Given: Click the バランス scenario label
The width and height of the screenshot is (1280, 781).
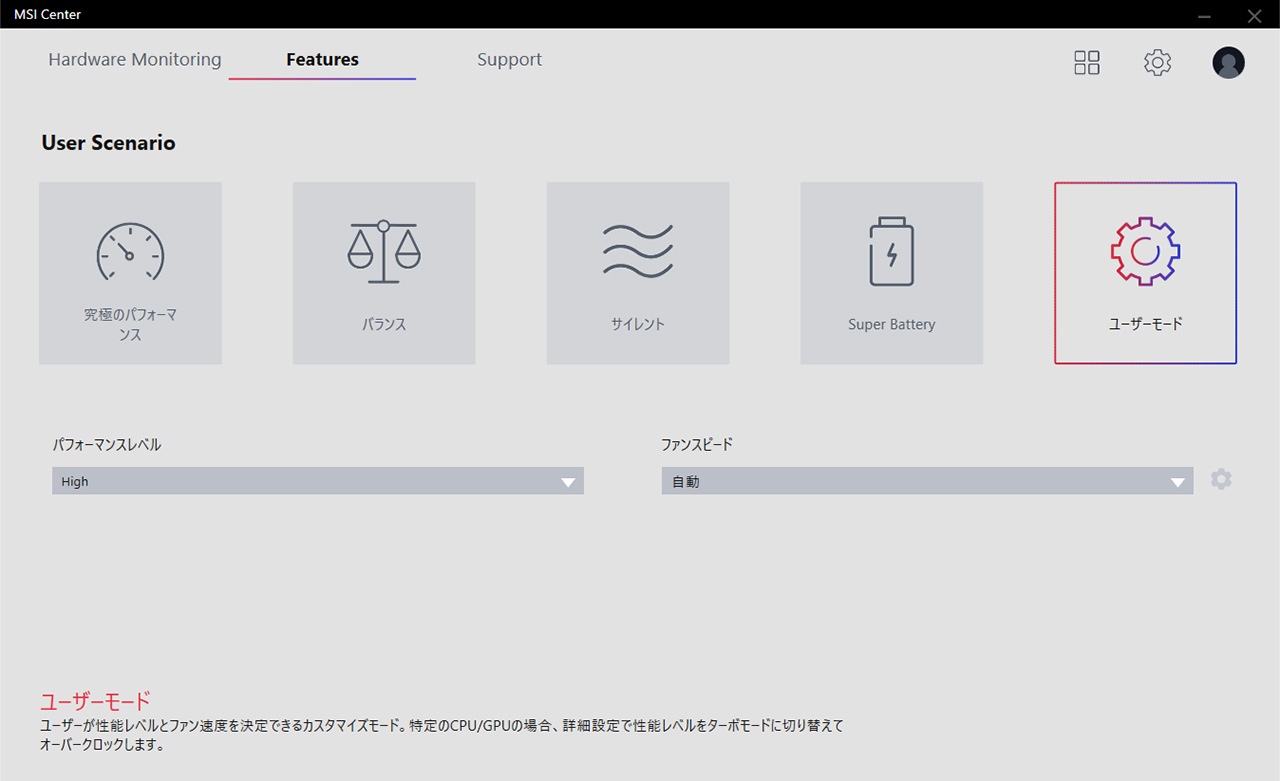Looking at the screenshot, I should 384,325.
